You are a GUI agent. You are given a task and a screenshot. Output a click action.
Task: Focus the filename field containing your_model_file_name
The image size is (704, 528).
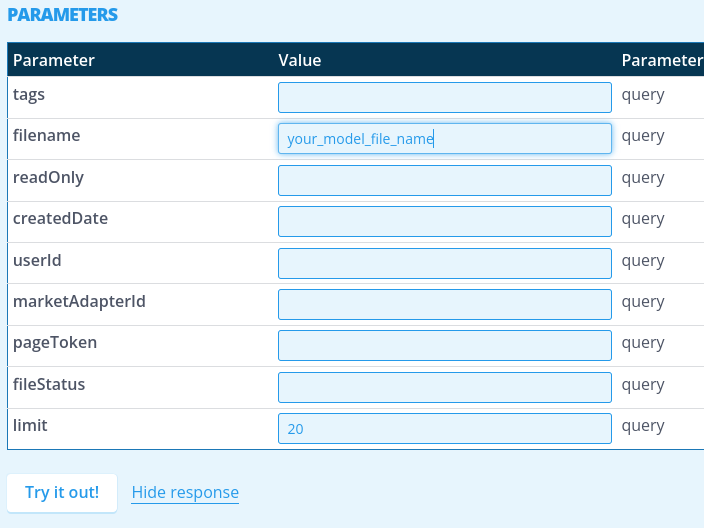click(x=444, y=139)
